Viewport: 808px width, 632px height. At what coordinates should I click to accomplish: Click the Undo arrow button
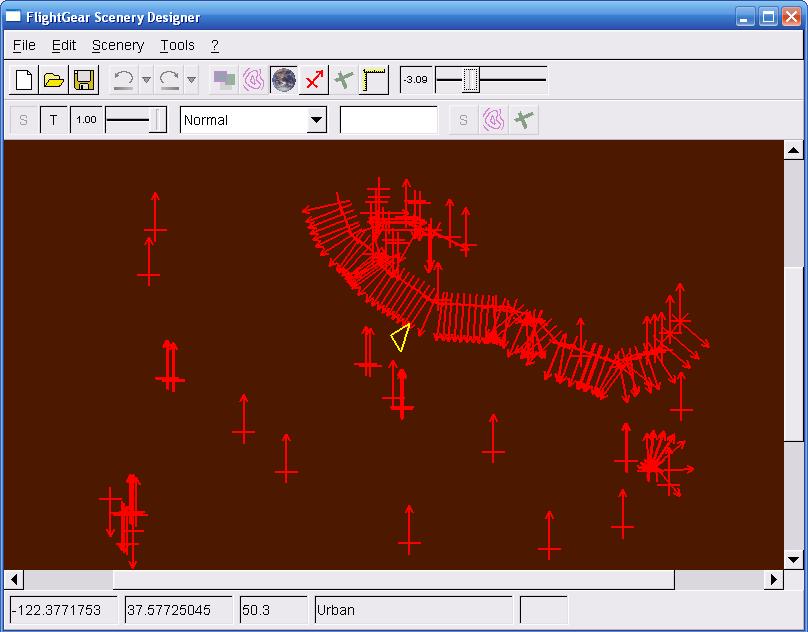[123, 80]
